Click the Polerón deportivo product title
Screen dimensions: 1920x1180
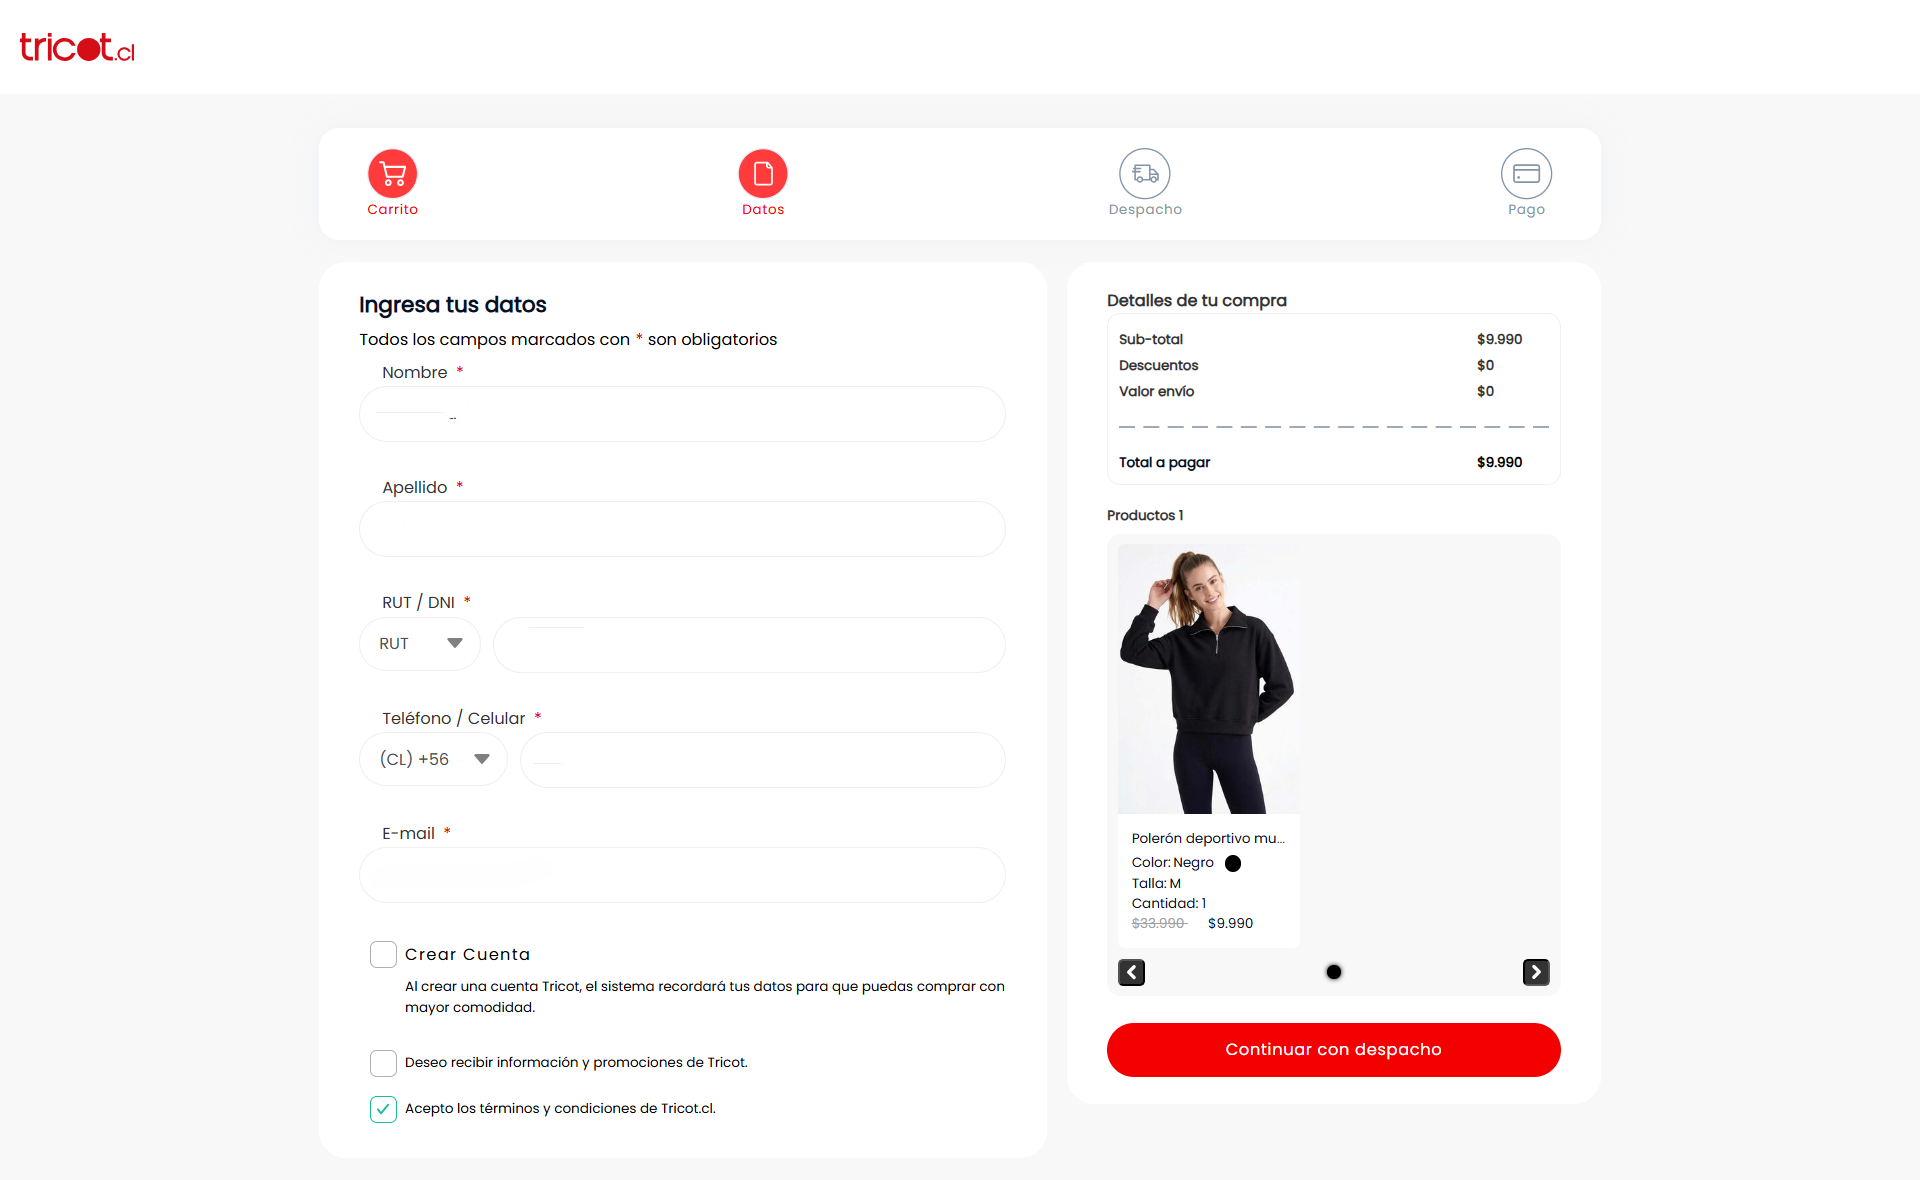coord(1208,839)
